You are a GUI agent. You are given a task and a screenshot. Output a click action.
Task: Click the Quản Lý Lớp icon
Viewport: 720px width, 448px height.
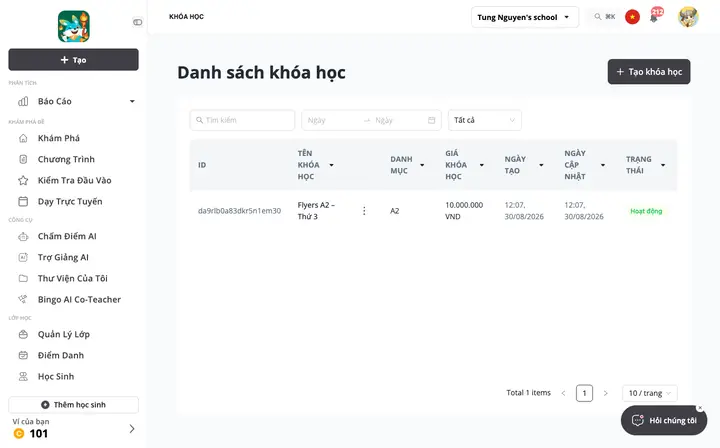tap(23, 334)
